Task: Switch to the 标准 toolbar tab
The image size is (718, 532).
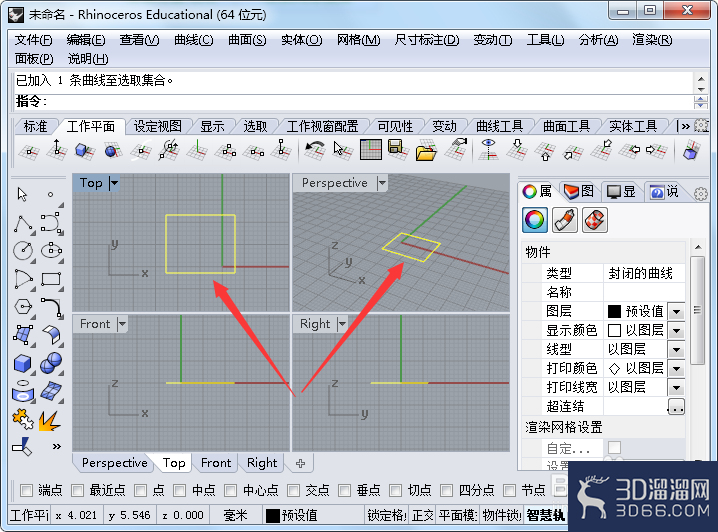Action: tap(36, 126)
